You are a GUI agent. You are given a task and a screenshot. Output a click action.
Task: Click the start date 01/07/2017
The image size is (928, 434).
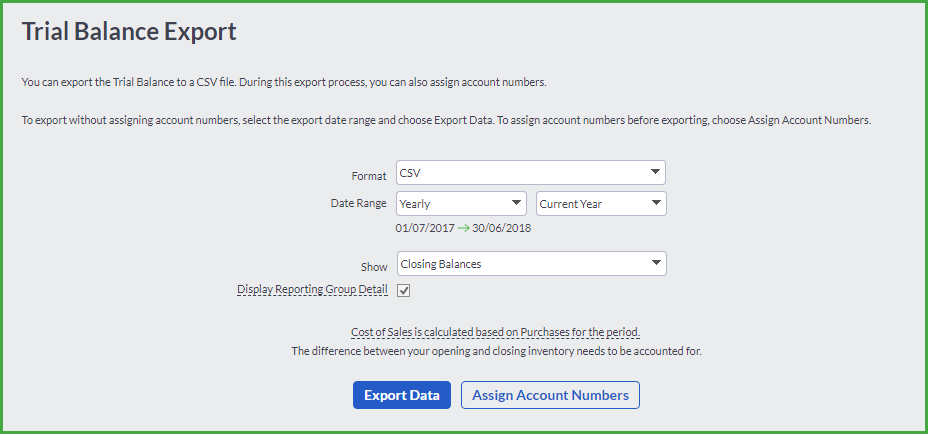(425, 228)
